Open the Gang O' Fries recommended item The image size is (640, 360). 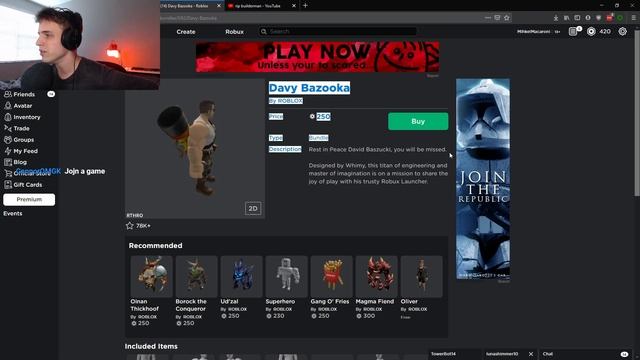click(331, 287)
